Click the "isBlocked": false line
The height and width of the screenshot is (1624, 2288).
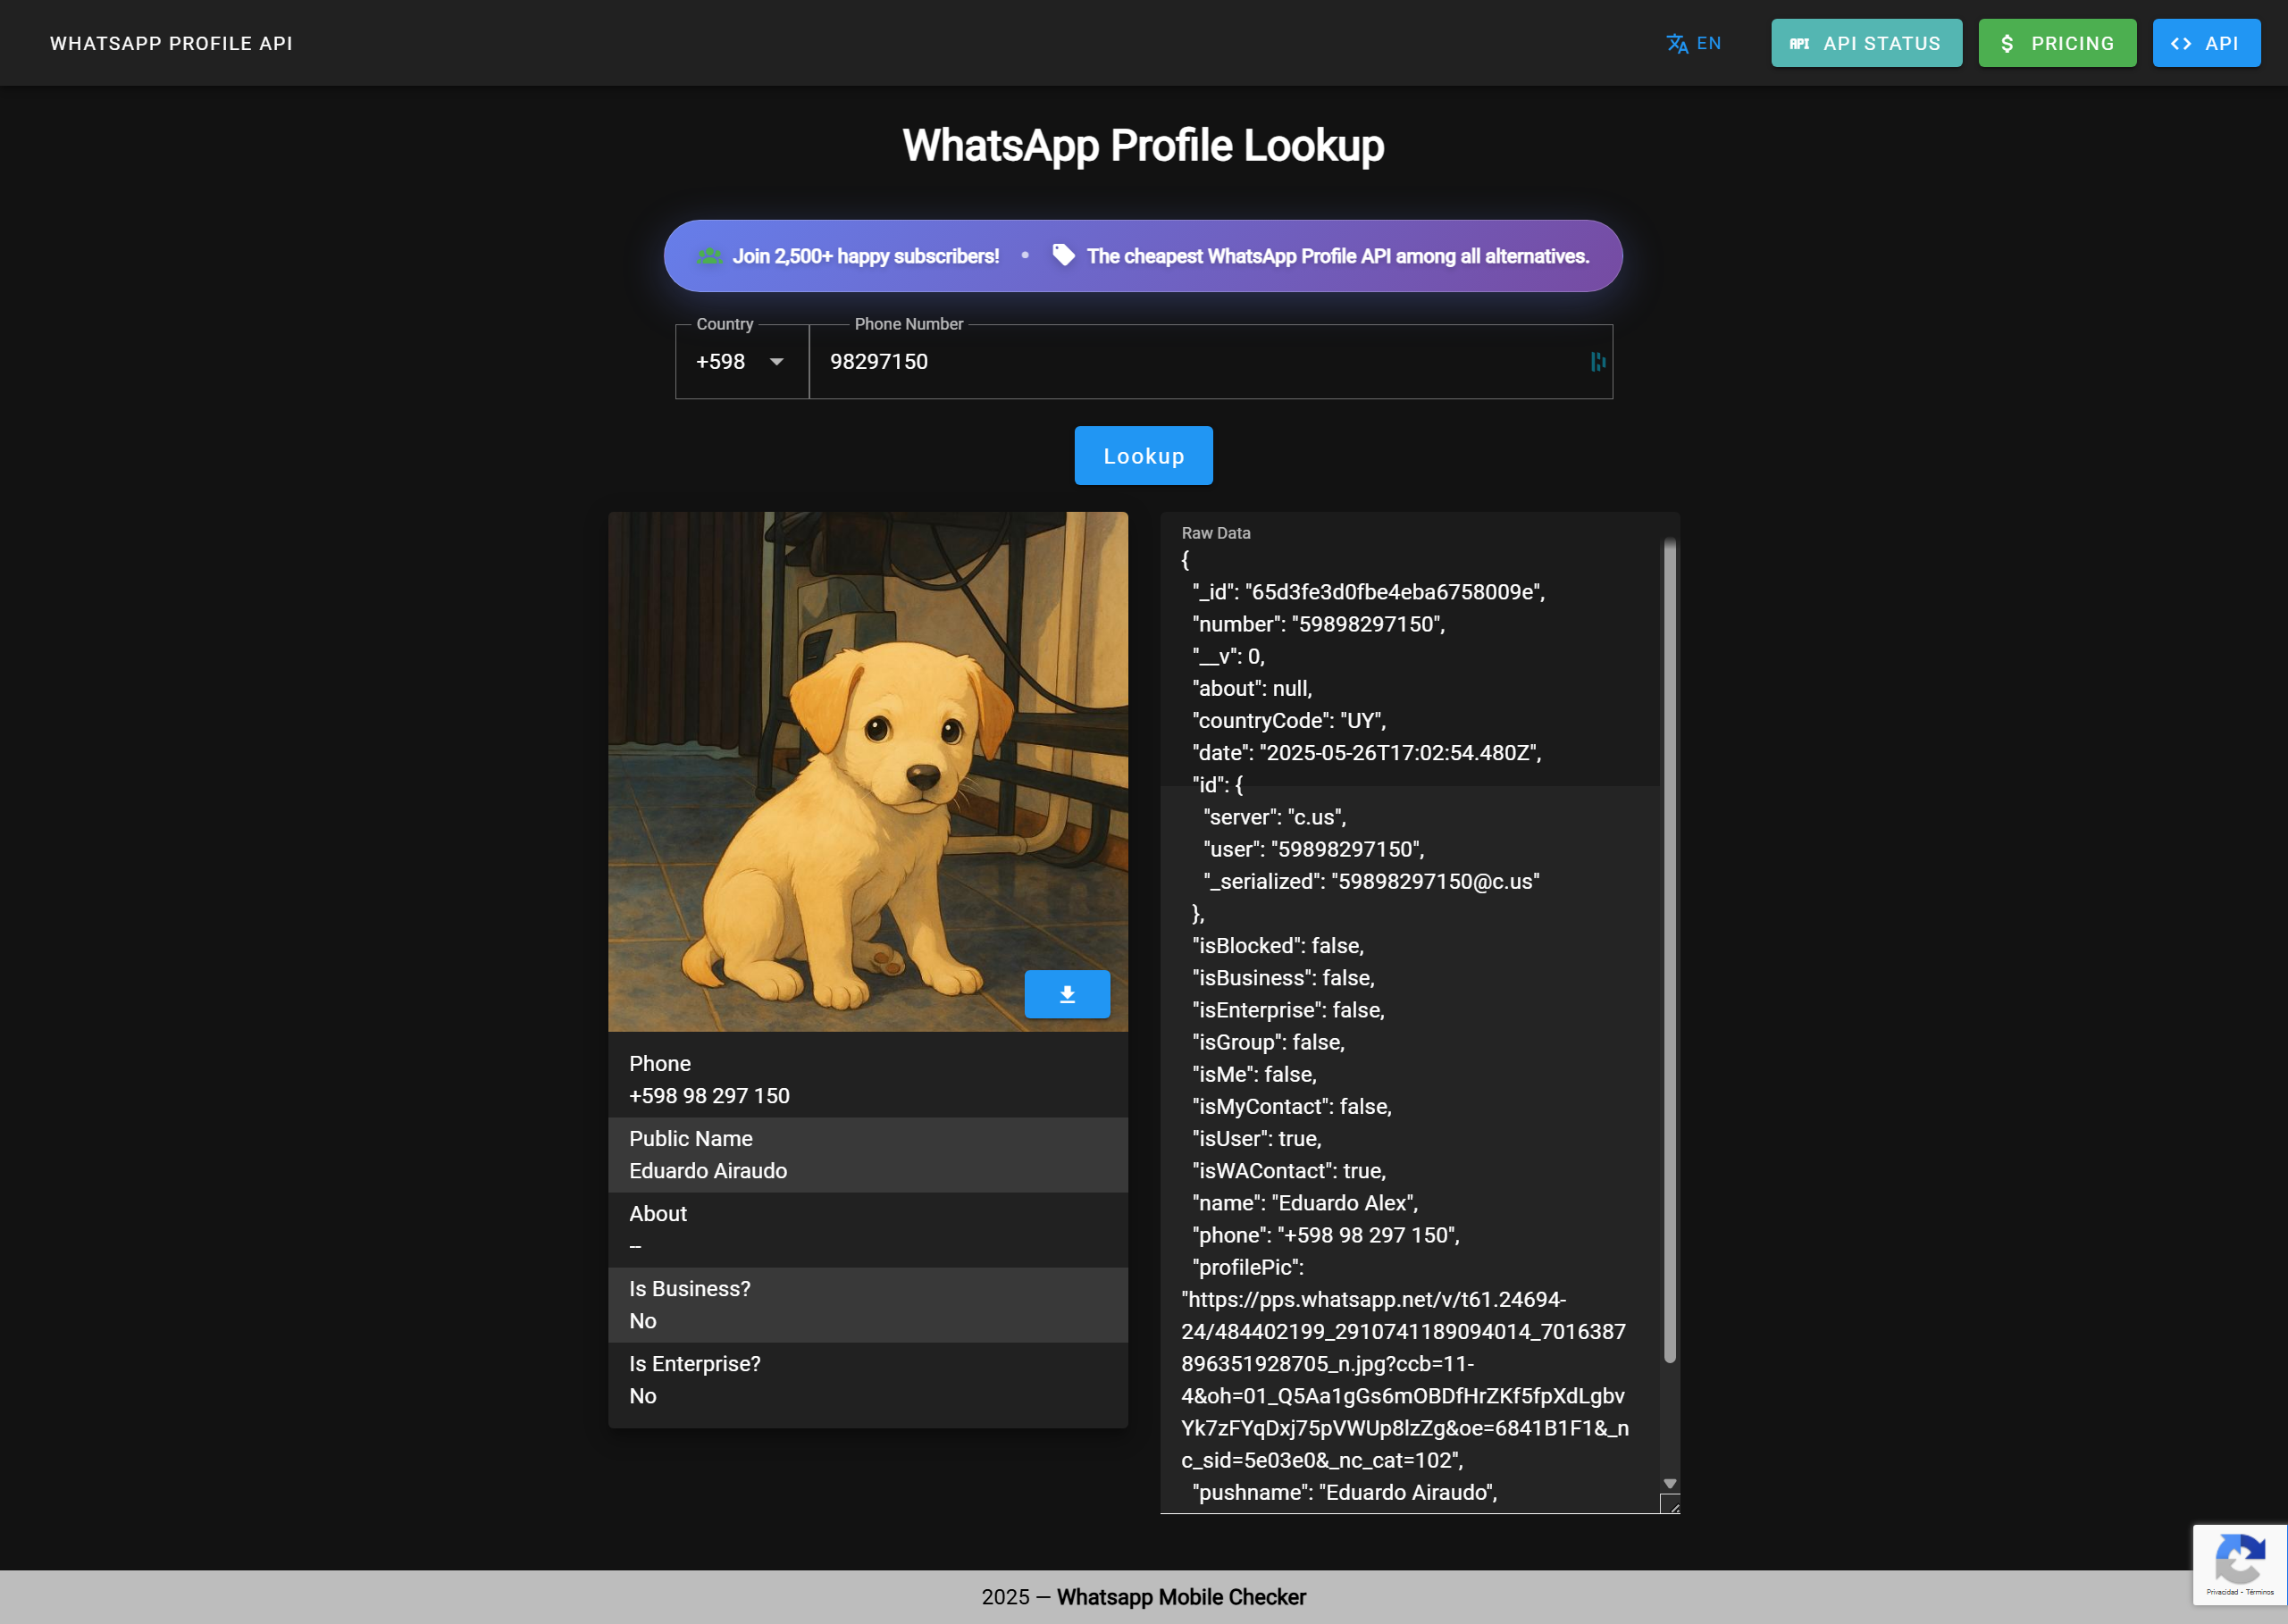[x=1278, y=946]
